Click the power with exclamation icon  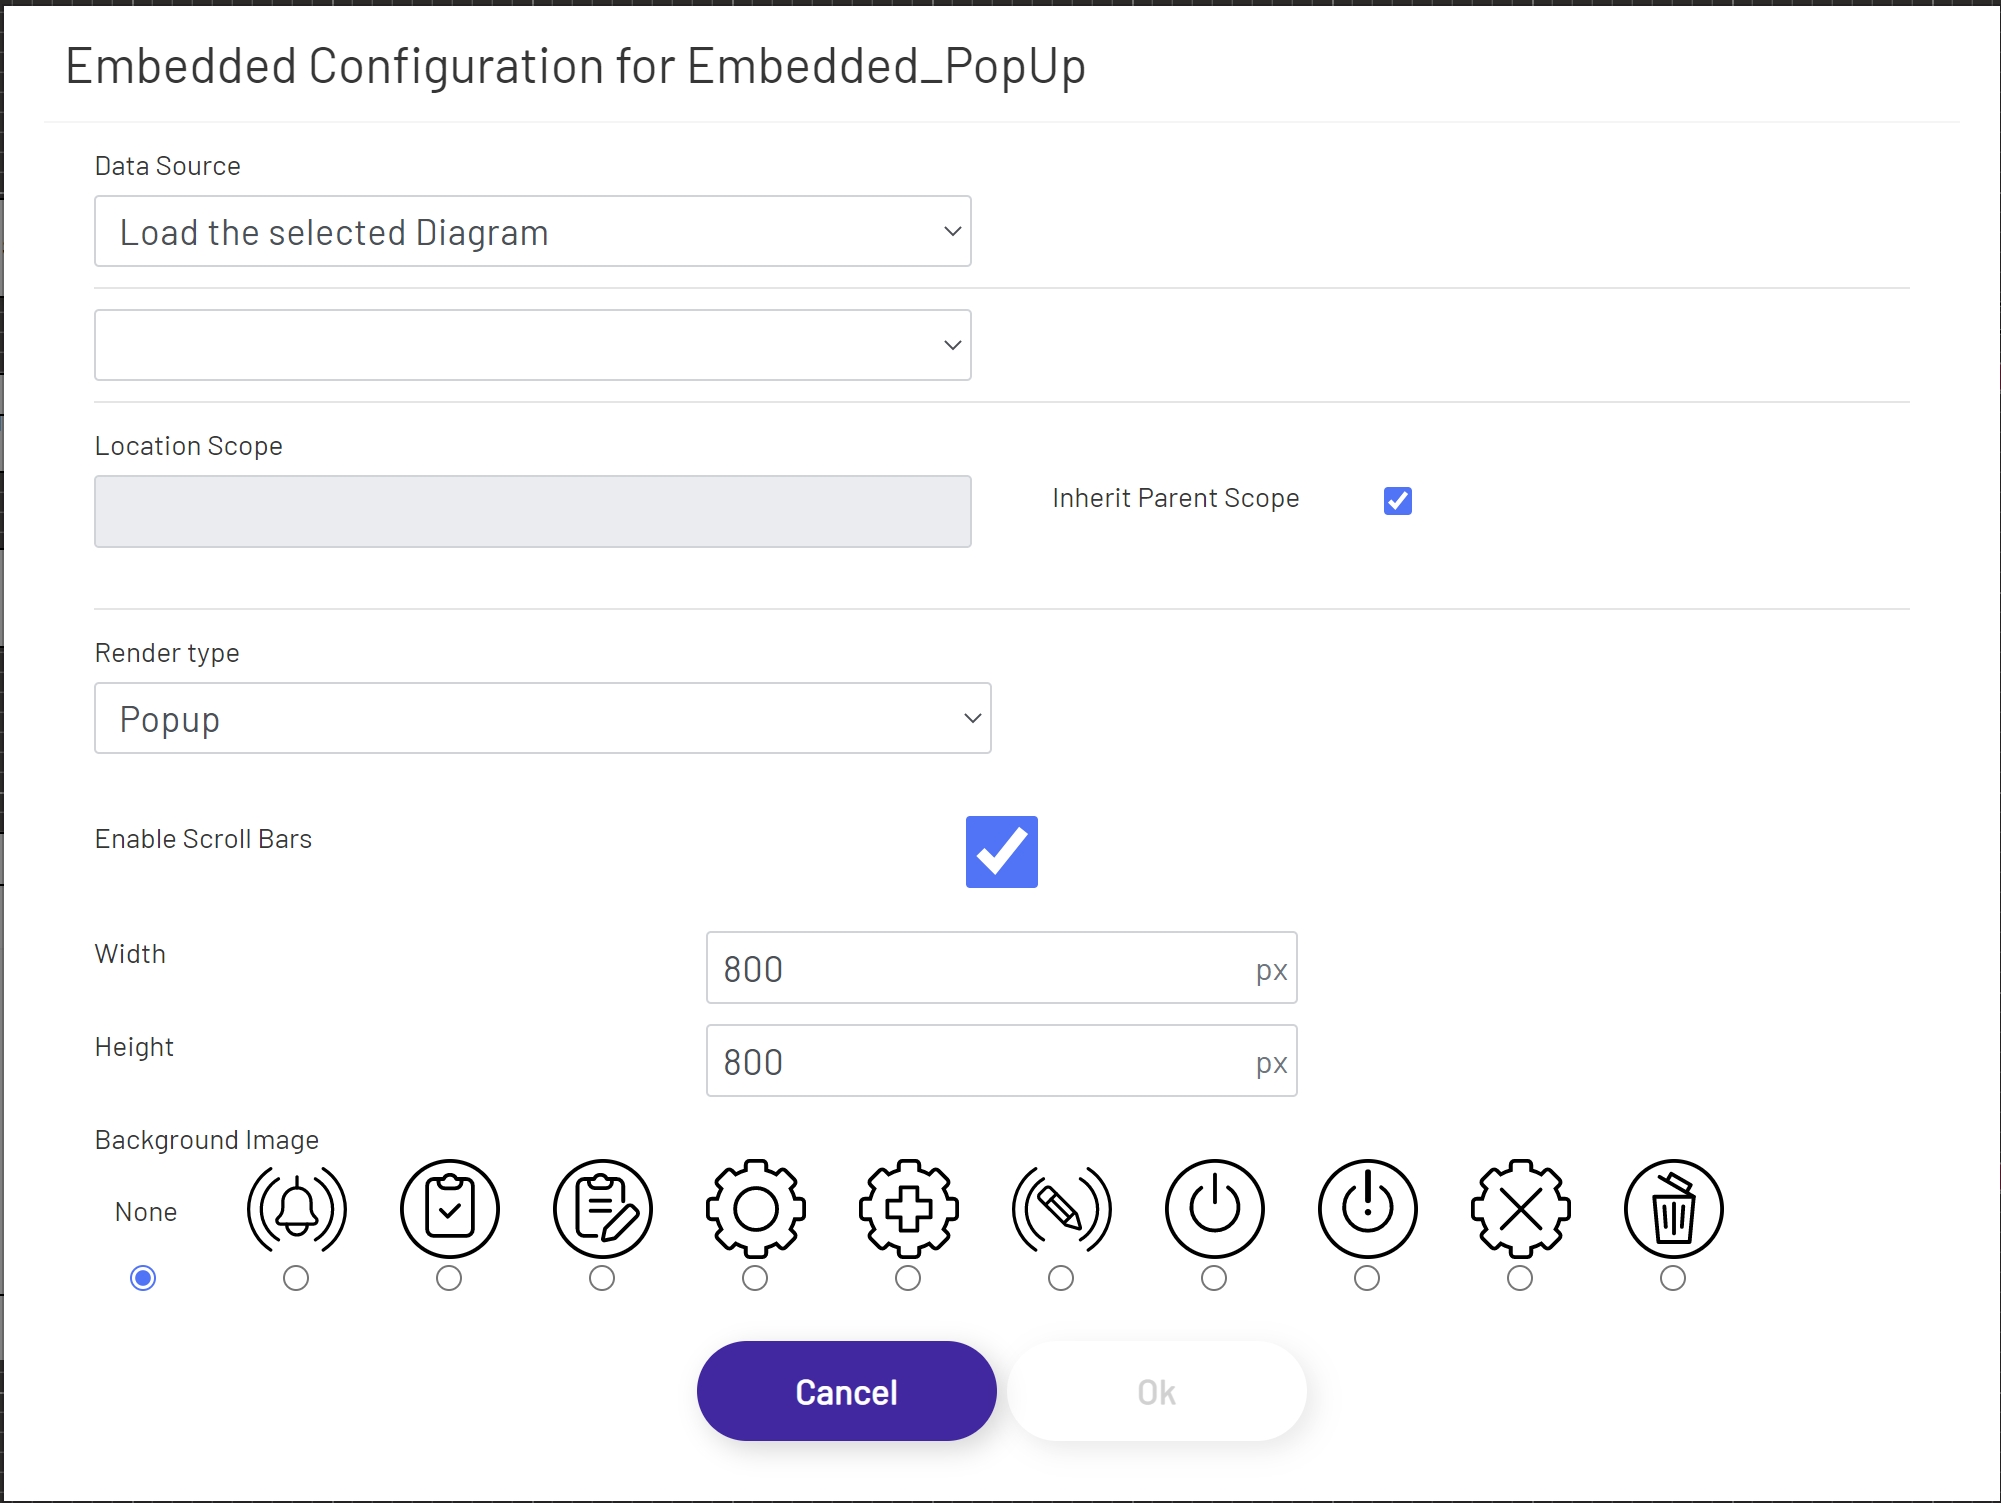click(x=1366, y=1209)
